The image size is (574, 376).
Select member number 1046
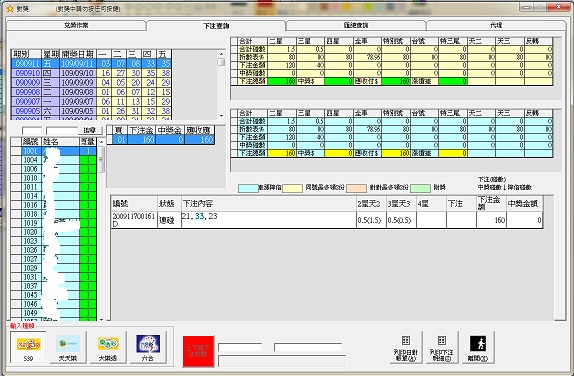point(30,304)
